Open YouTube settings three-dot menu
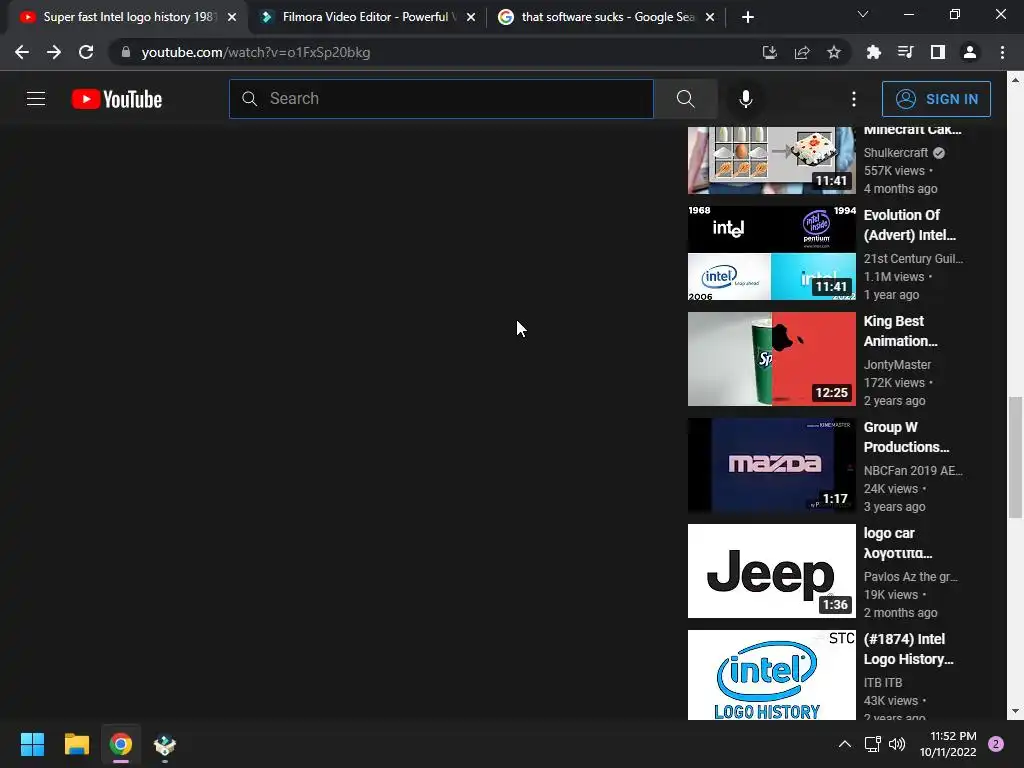The width and height of the screenshot is (1024, 768). click(x=854, y=99)
